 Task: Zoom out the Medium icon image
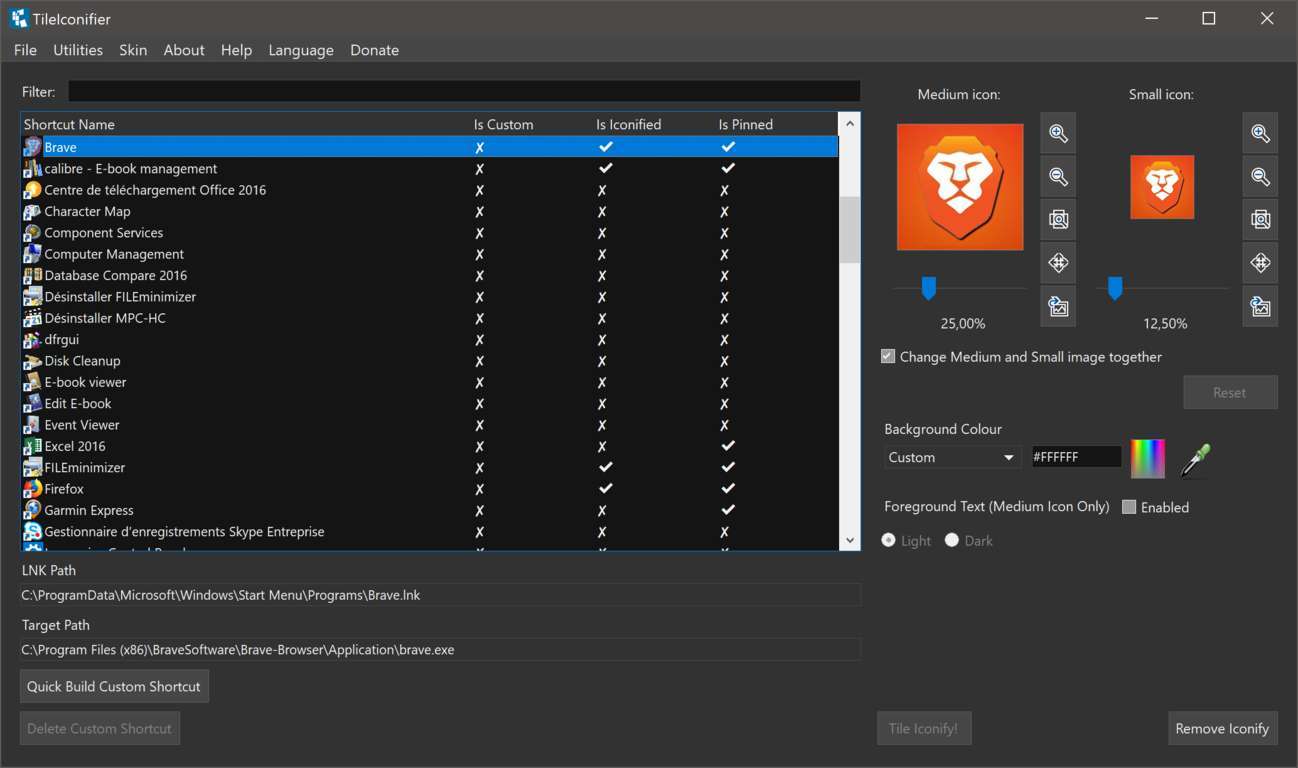(1058, 177)
